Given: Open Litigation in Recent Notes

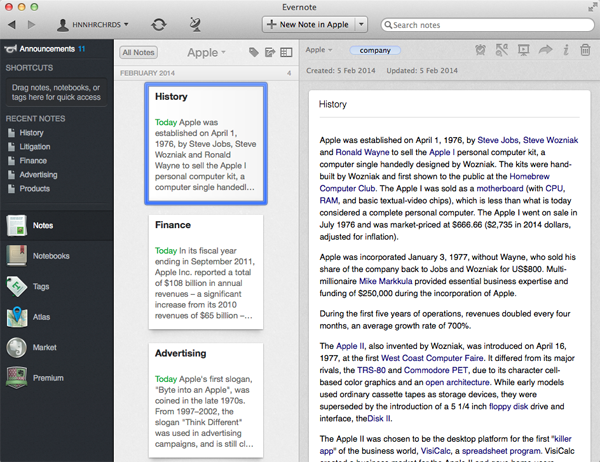Looking at the screenshot, I should pos(35,147).
